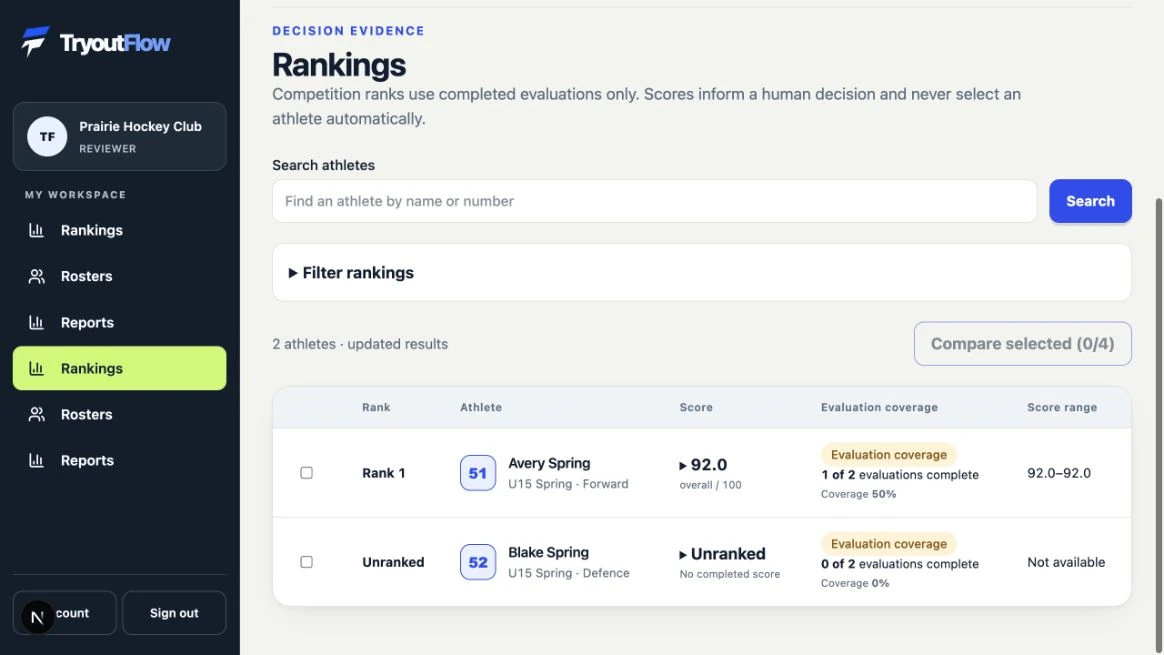Click the No completed score text
1164x655 pixels.
[x=729, y=574]
